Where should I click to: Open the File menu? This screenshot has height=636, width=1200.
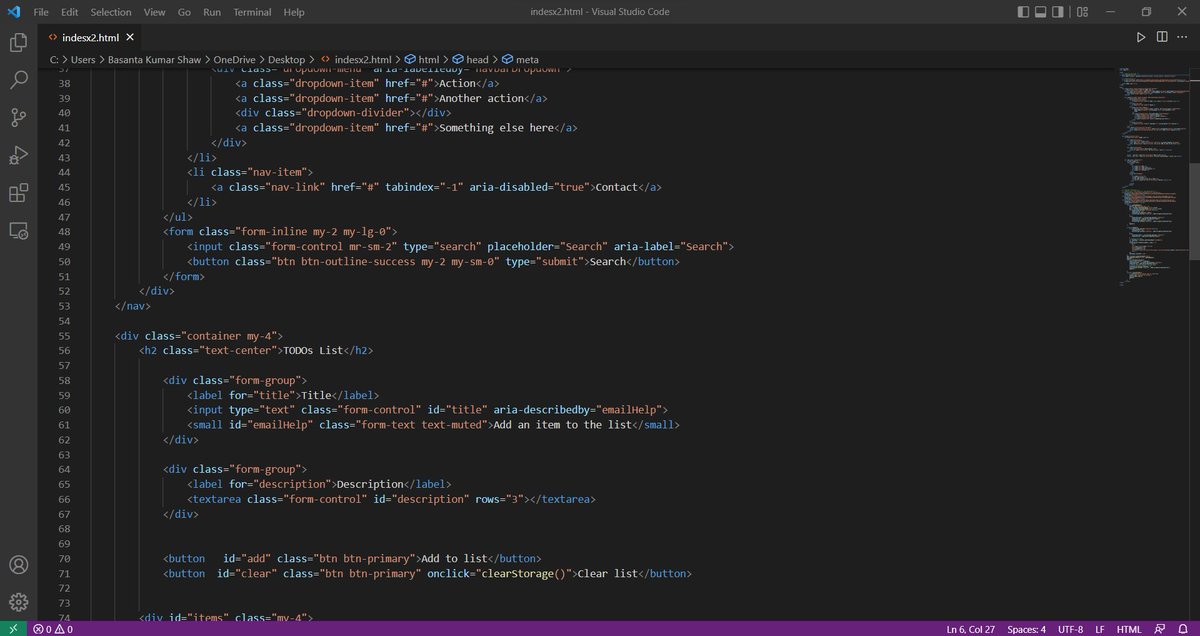click(41, 12)
